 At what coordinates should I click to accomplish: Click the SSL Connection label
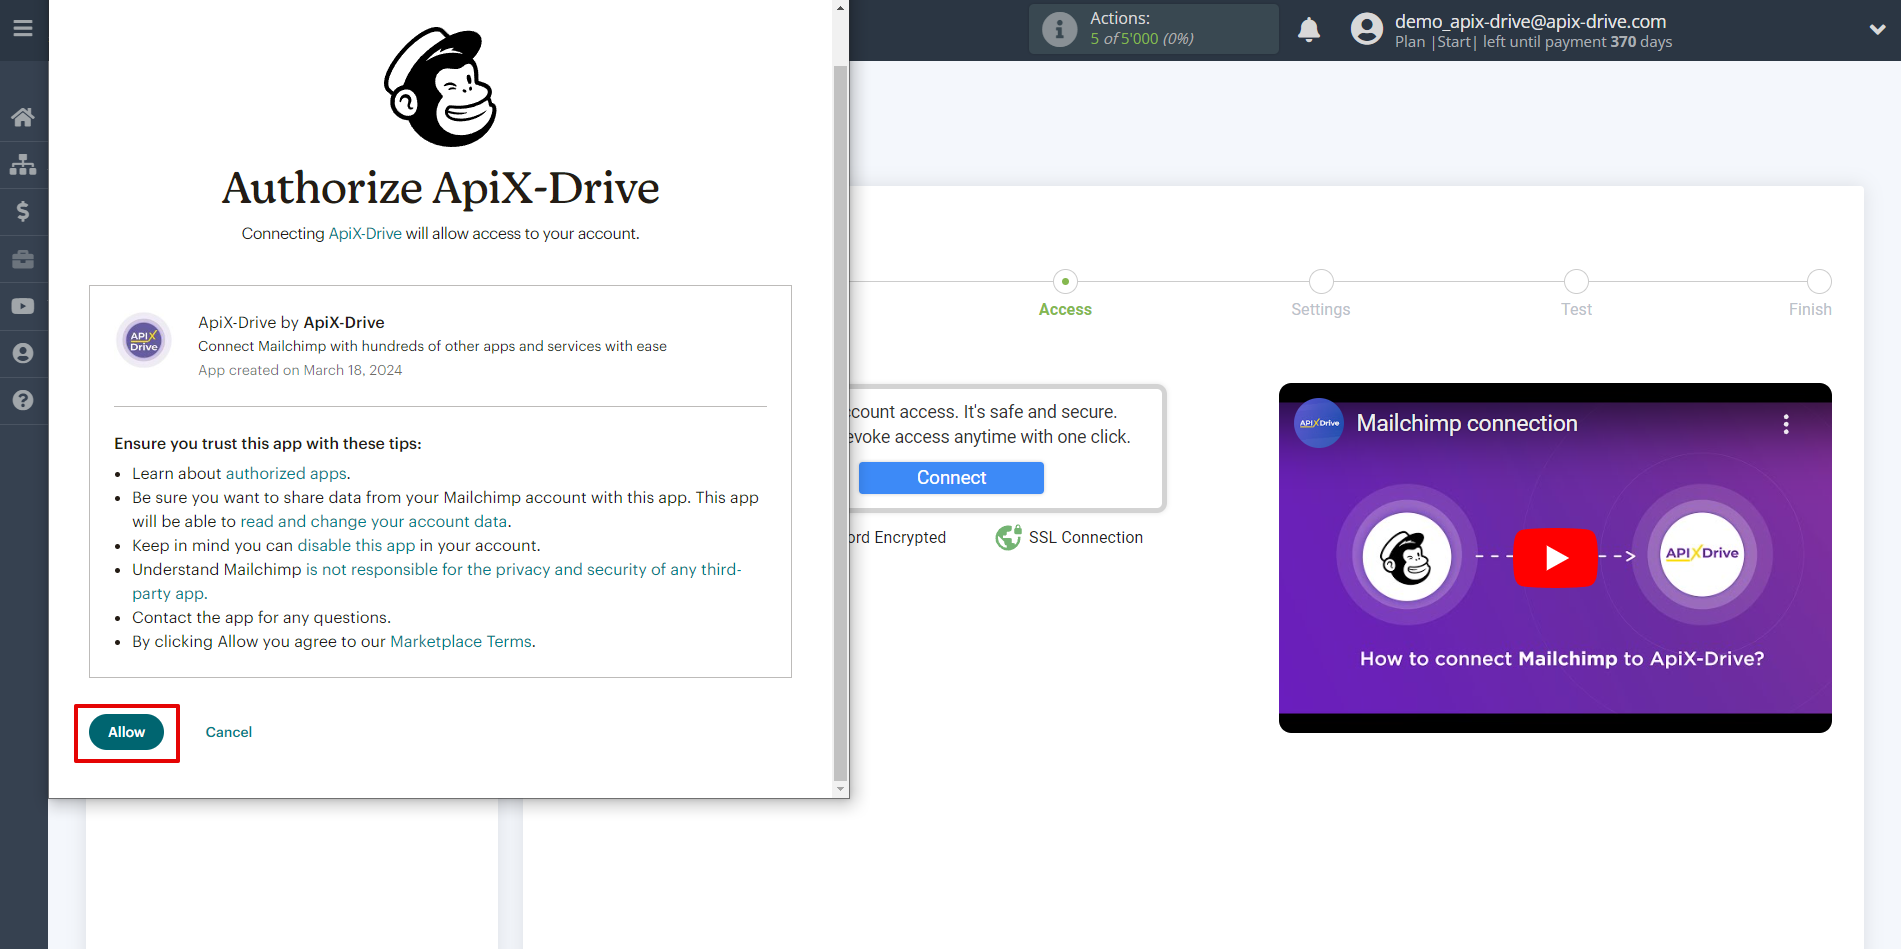pyautogui.click(x=1086, y=537)
